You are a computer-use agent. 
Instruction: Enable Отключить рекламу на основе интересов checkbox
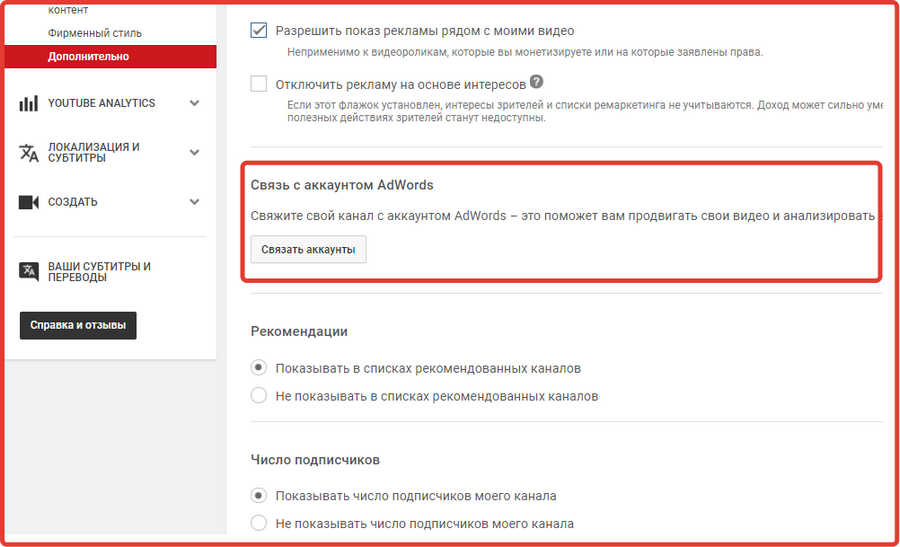pos(259,84)
